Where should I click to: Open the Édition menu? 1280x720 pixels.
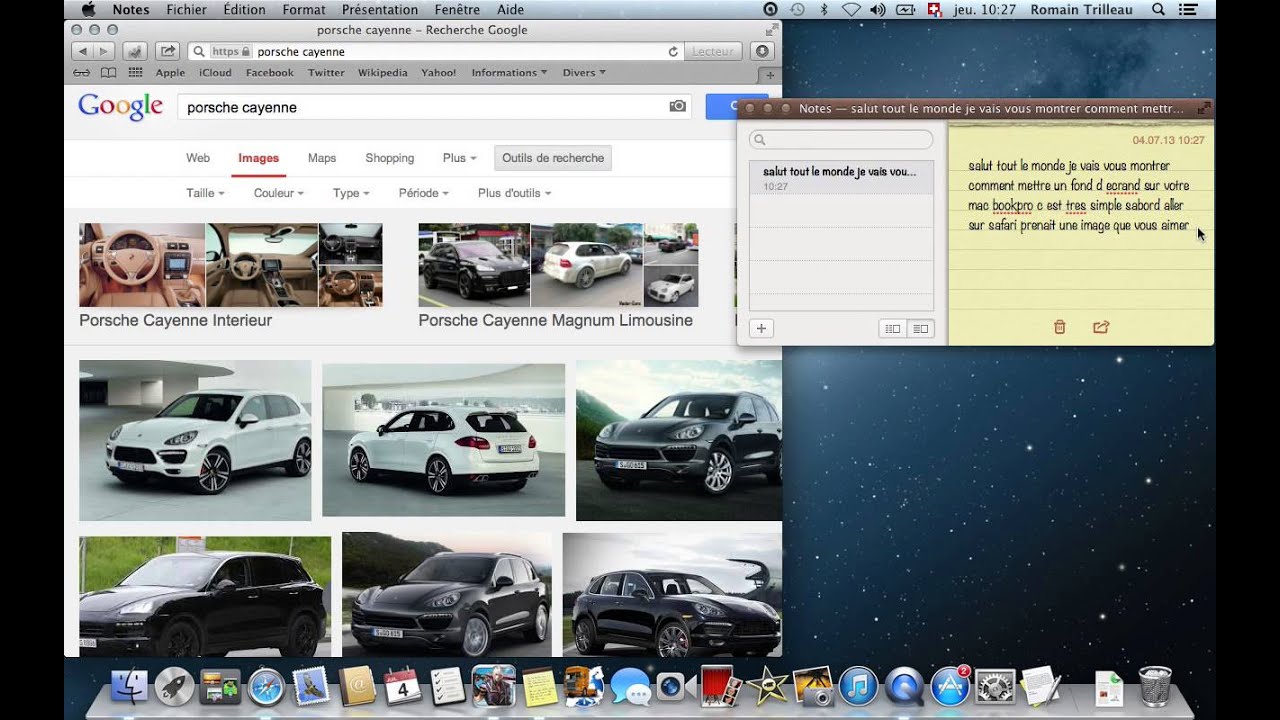245,9
